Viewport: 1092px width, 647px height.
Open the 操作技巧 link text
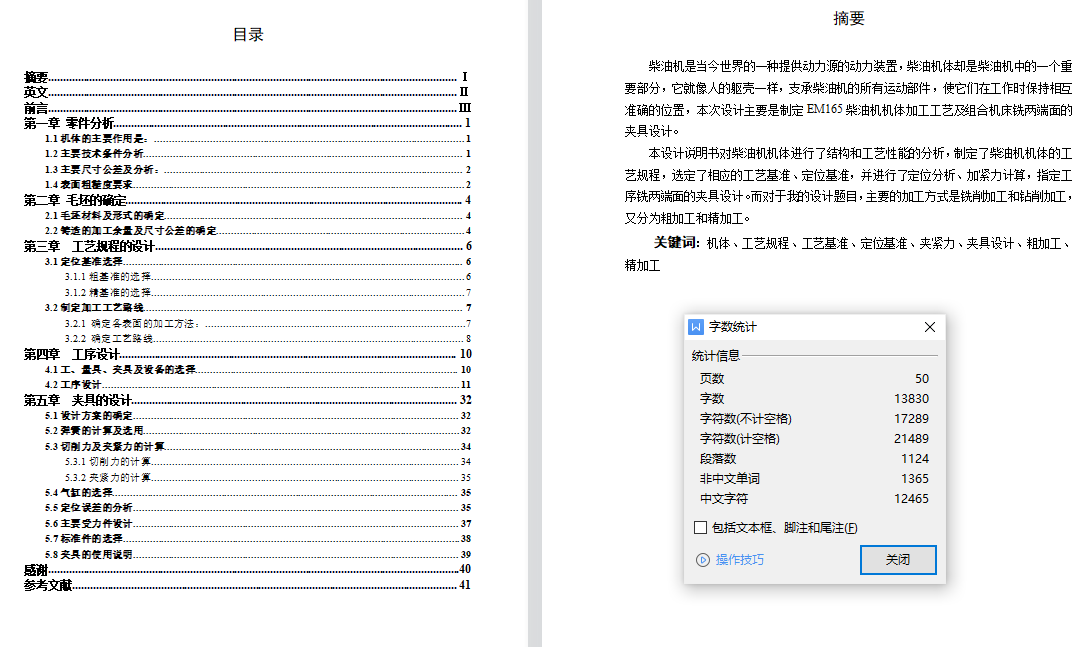[x=740, y=560]
